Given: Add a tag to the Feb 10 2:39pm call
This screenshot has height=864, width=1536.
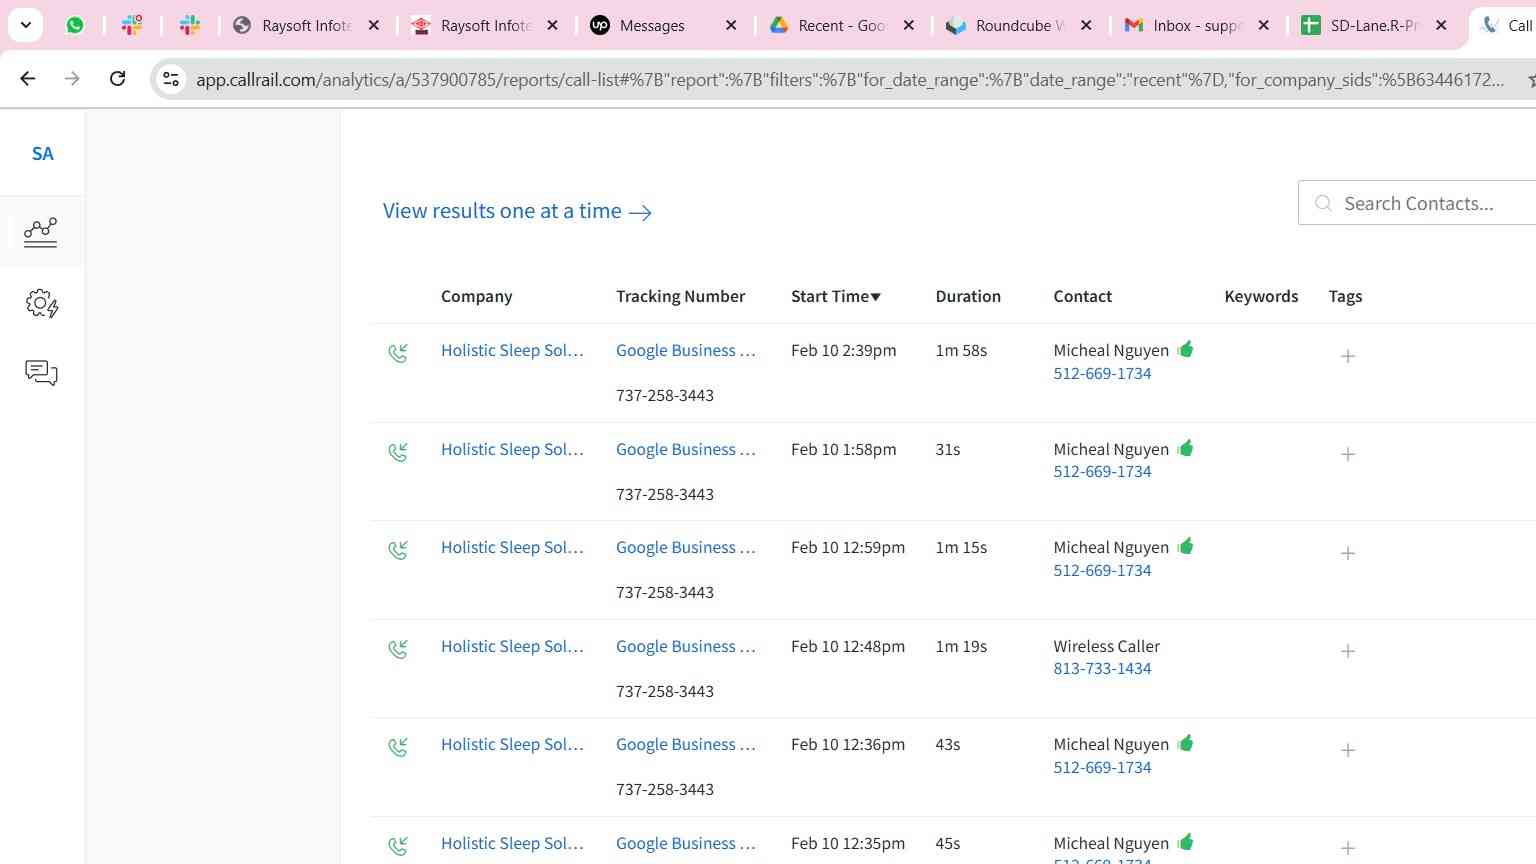Looking at the screenshot, I should tap(1348, 356).
